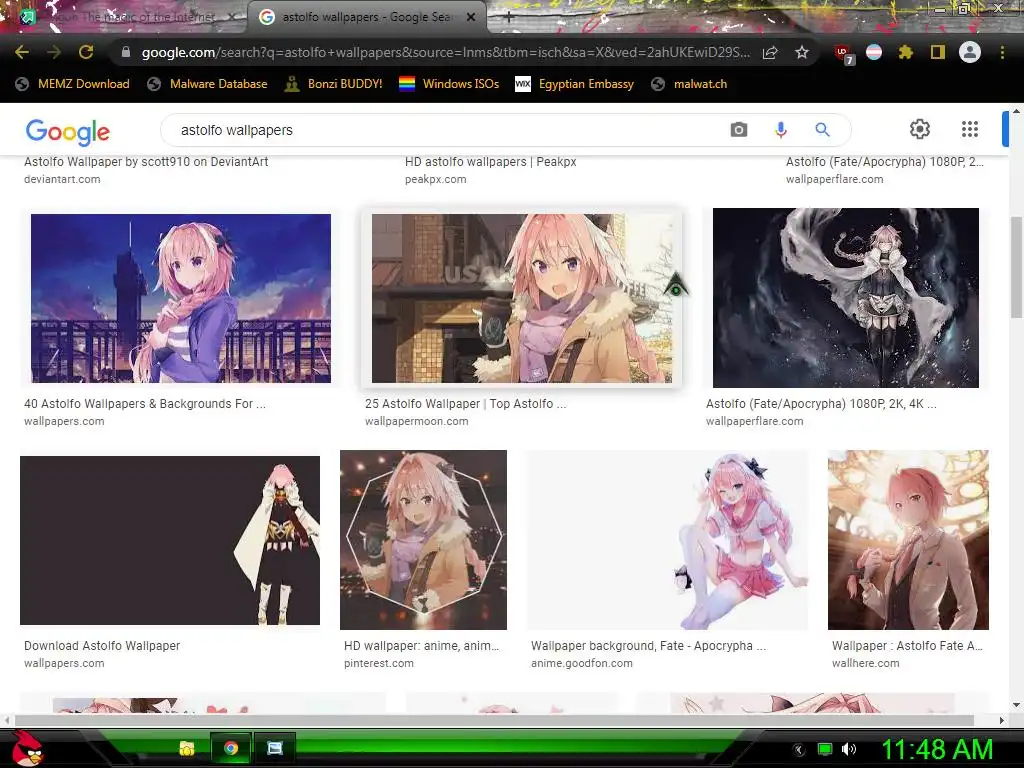Open the 25 Astolfo Wallpaper Top Astolfo image

[522, 298]
